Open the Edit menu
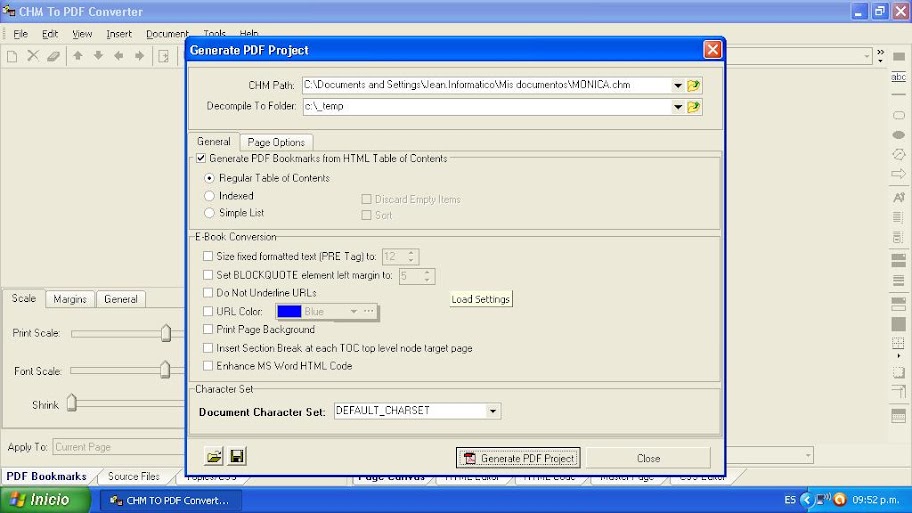This screenshot has width=912, height=513. [50, 34]
